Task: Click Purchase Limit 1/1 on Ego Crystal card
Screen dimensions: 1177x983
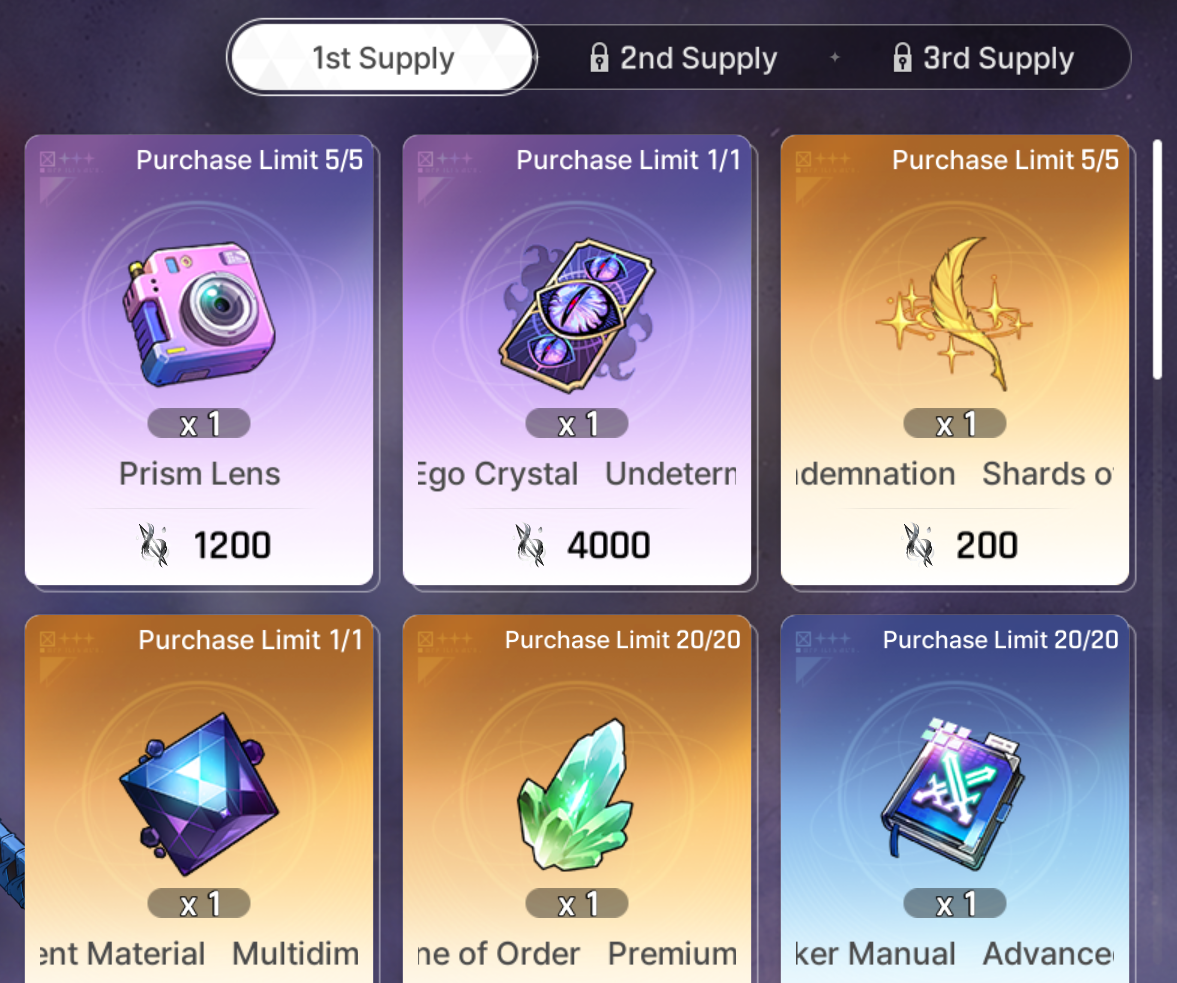Action: [x=628, y=160]
